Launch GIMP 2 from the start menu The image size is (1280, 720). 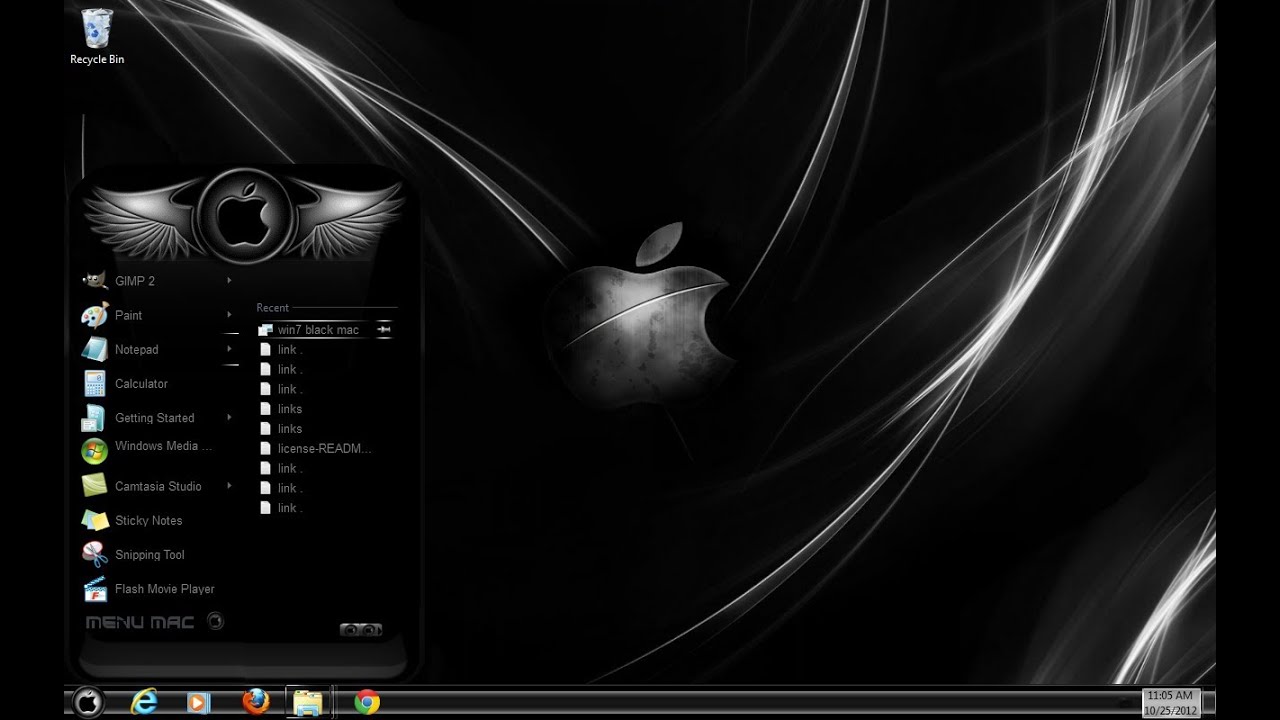pos(135,281)
